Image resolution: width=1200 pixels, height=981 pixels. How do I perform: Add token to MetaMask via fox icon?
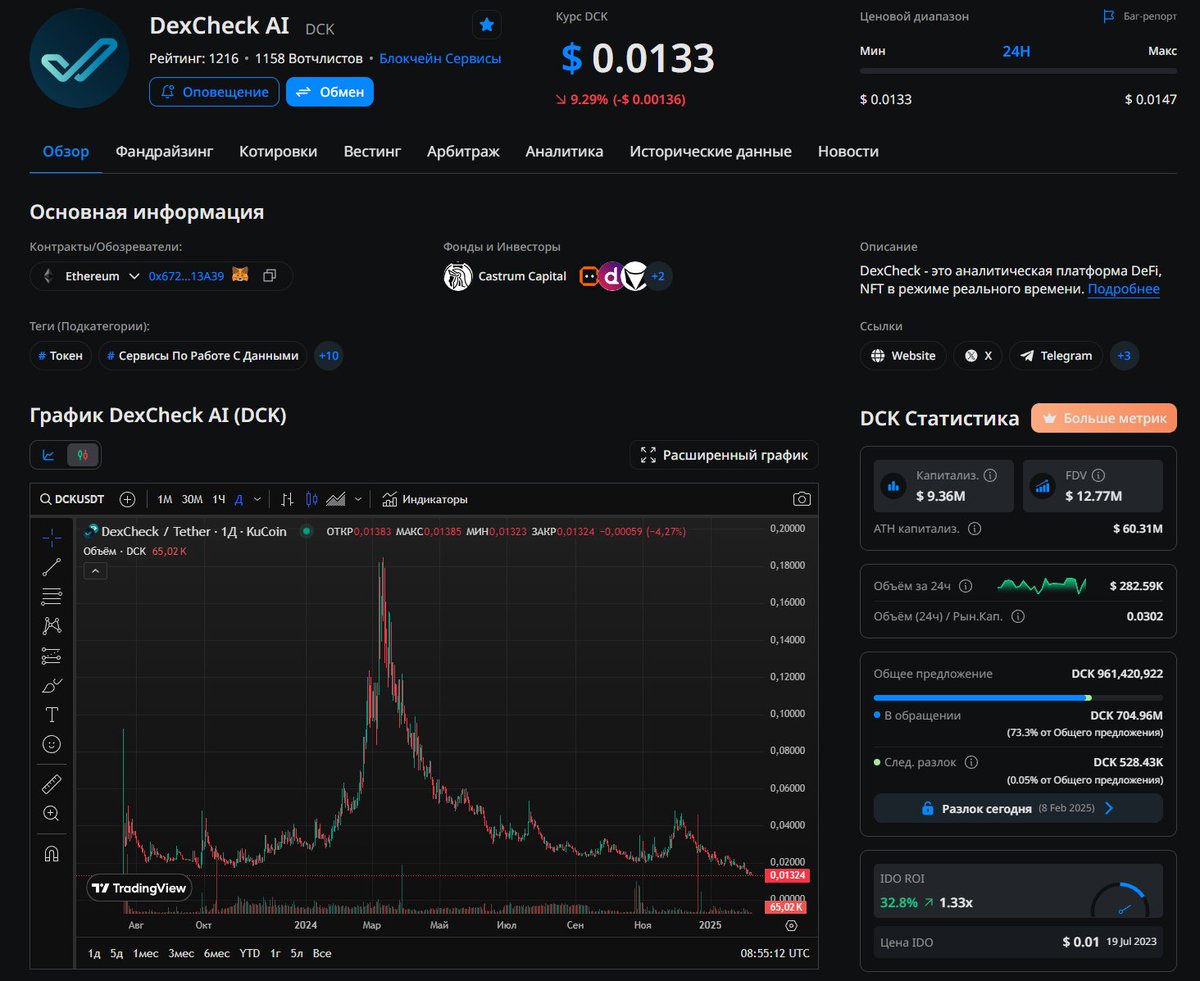[x=240, y=275]
